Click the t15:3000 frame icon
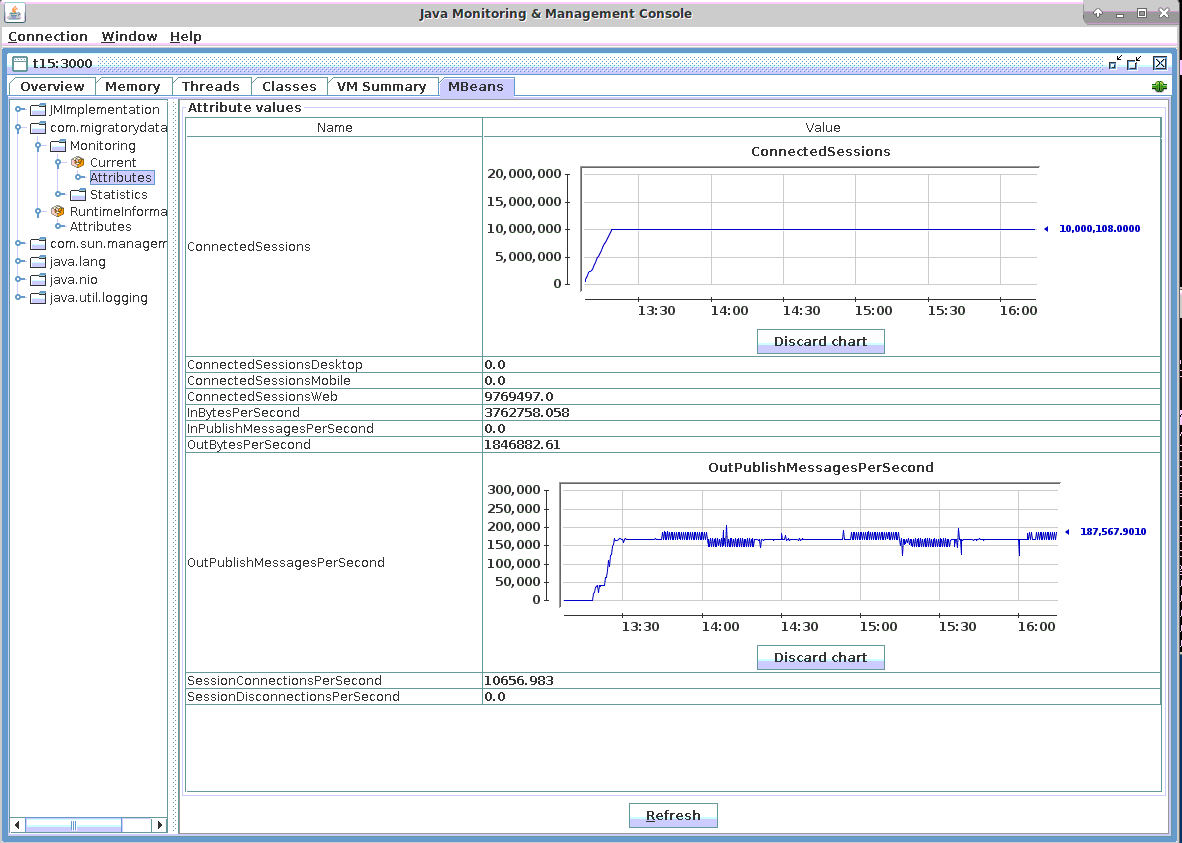 tap(21, 62)
